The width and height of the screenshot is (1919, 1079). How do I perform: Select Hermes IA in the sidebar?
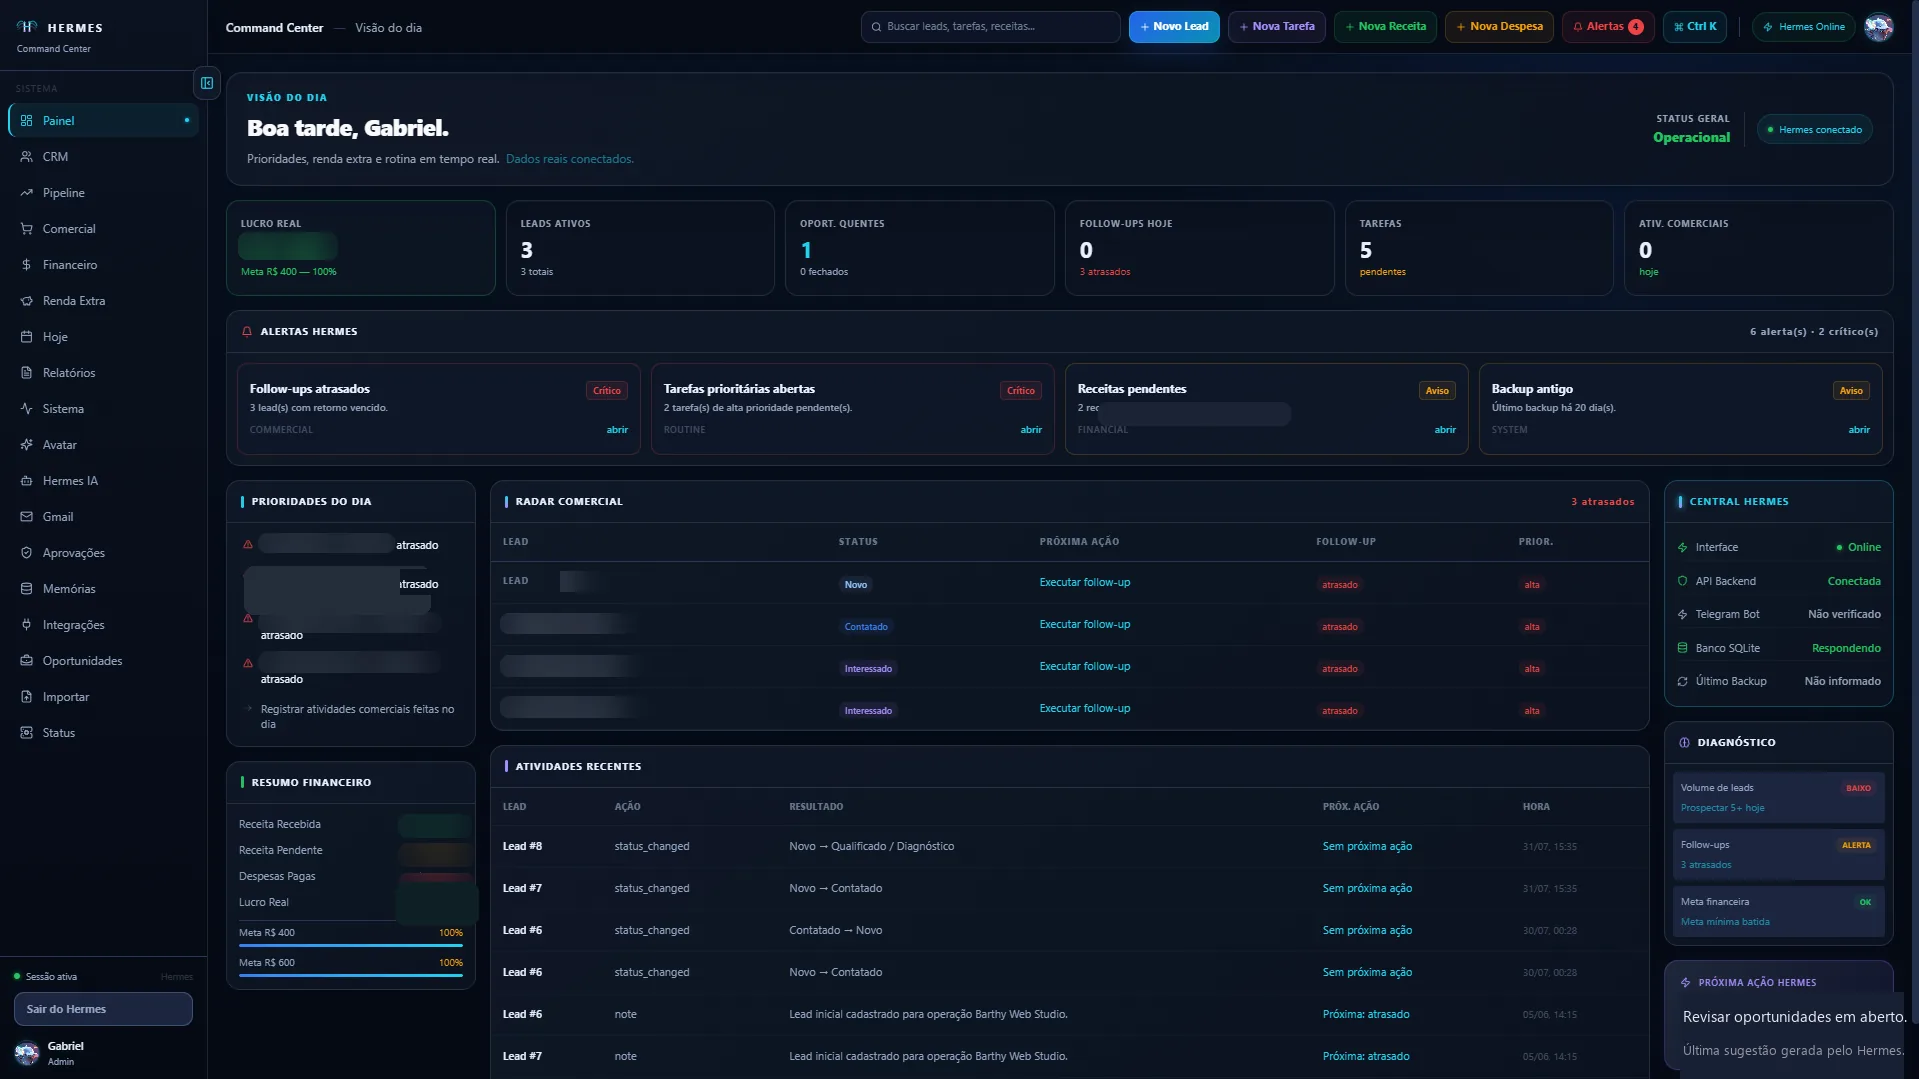click(x=103, y=481)
